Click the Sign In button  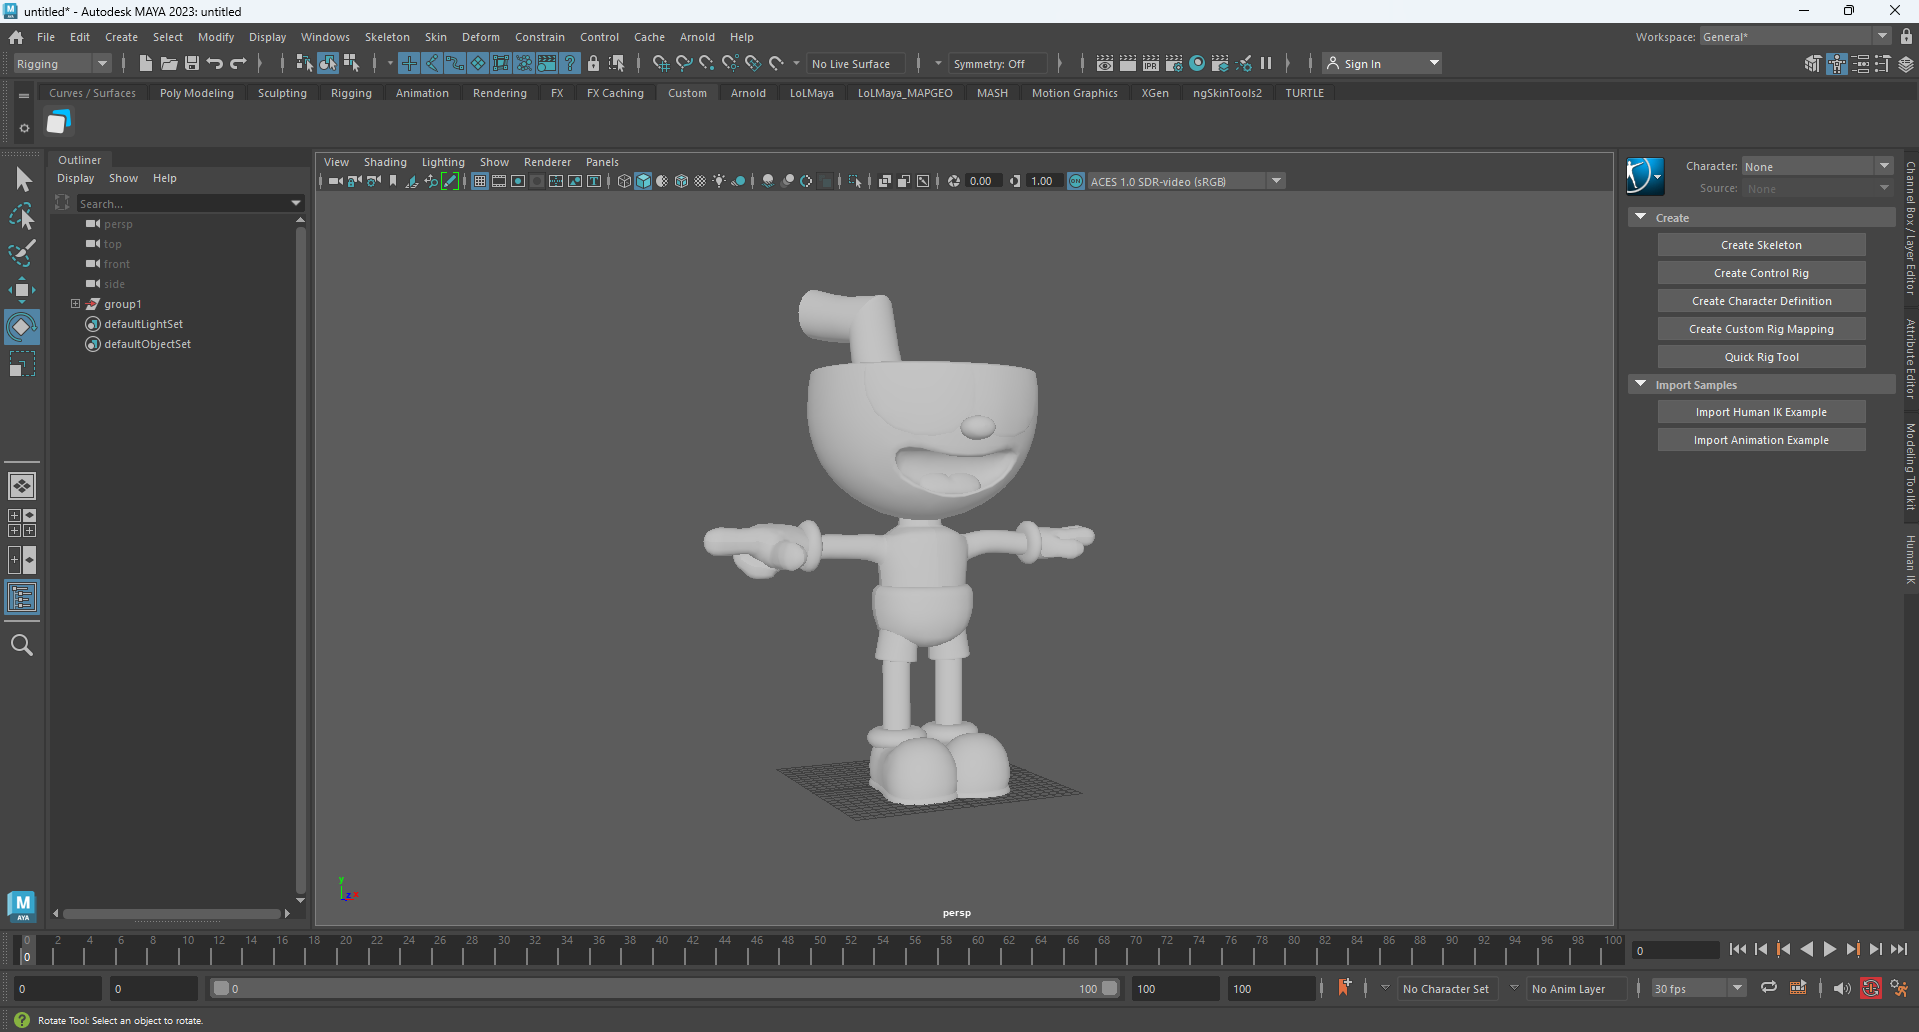tap(1382, 63)
